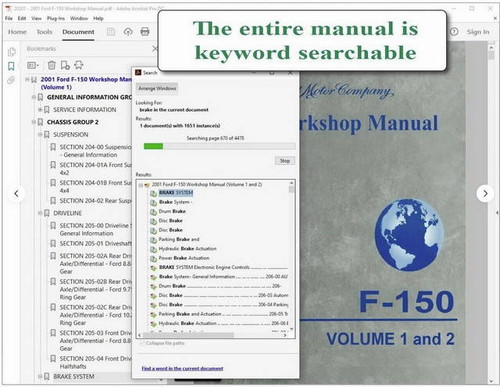This screenshot has width=500, height=387.
Task: Switch to the Tools tab
Action: [44, 32]
